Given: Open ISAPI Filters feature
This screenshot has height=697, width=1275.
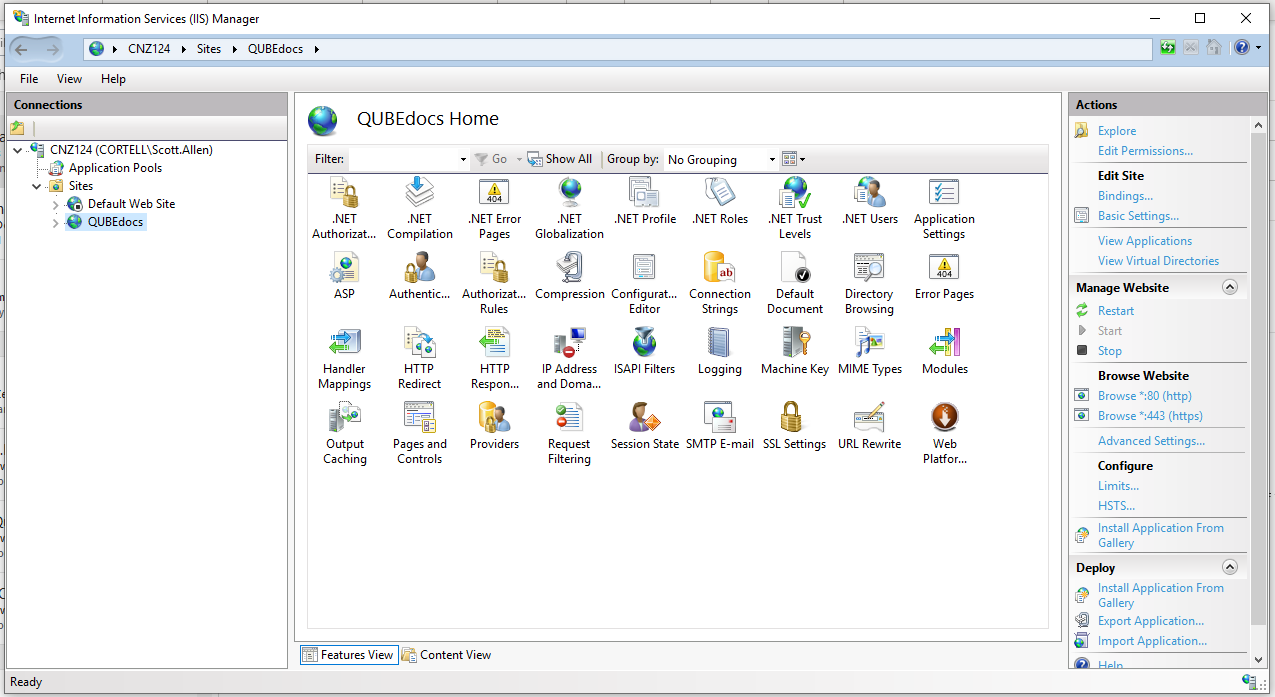Looking at the screenshot, I should click(644, 351).
